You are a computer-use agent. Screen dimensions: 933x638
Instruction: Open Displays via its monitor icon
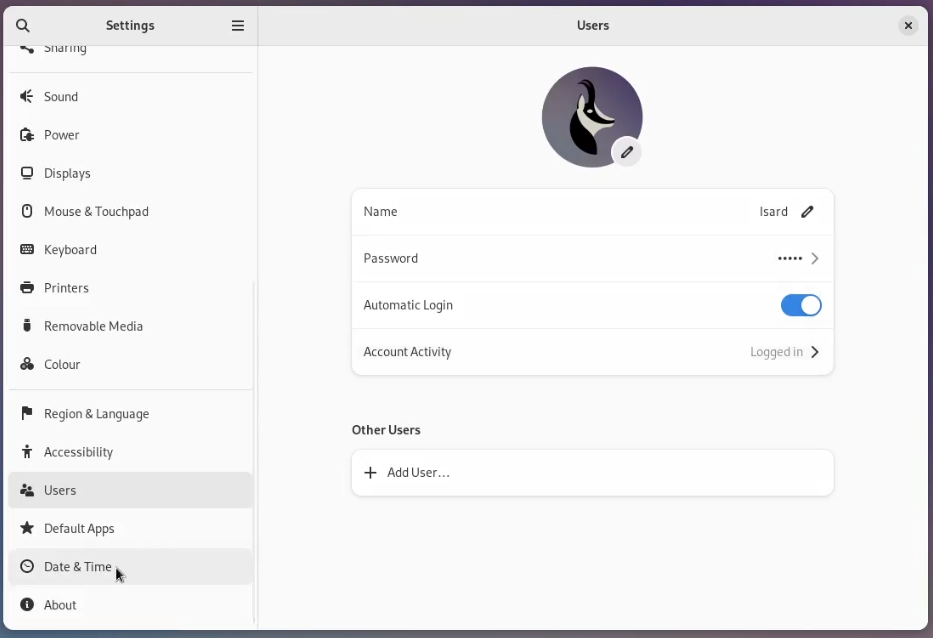pyautogui.click(x=27, y=173)
